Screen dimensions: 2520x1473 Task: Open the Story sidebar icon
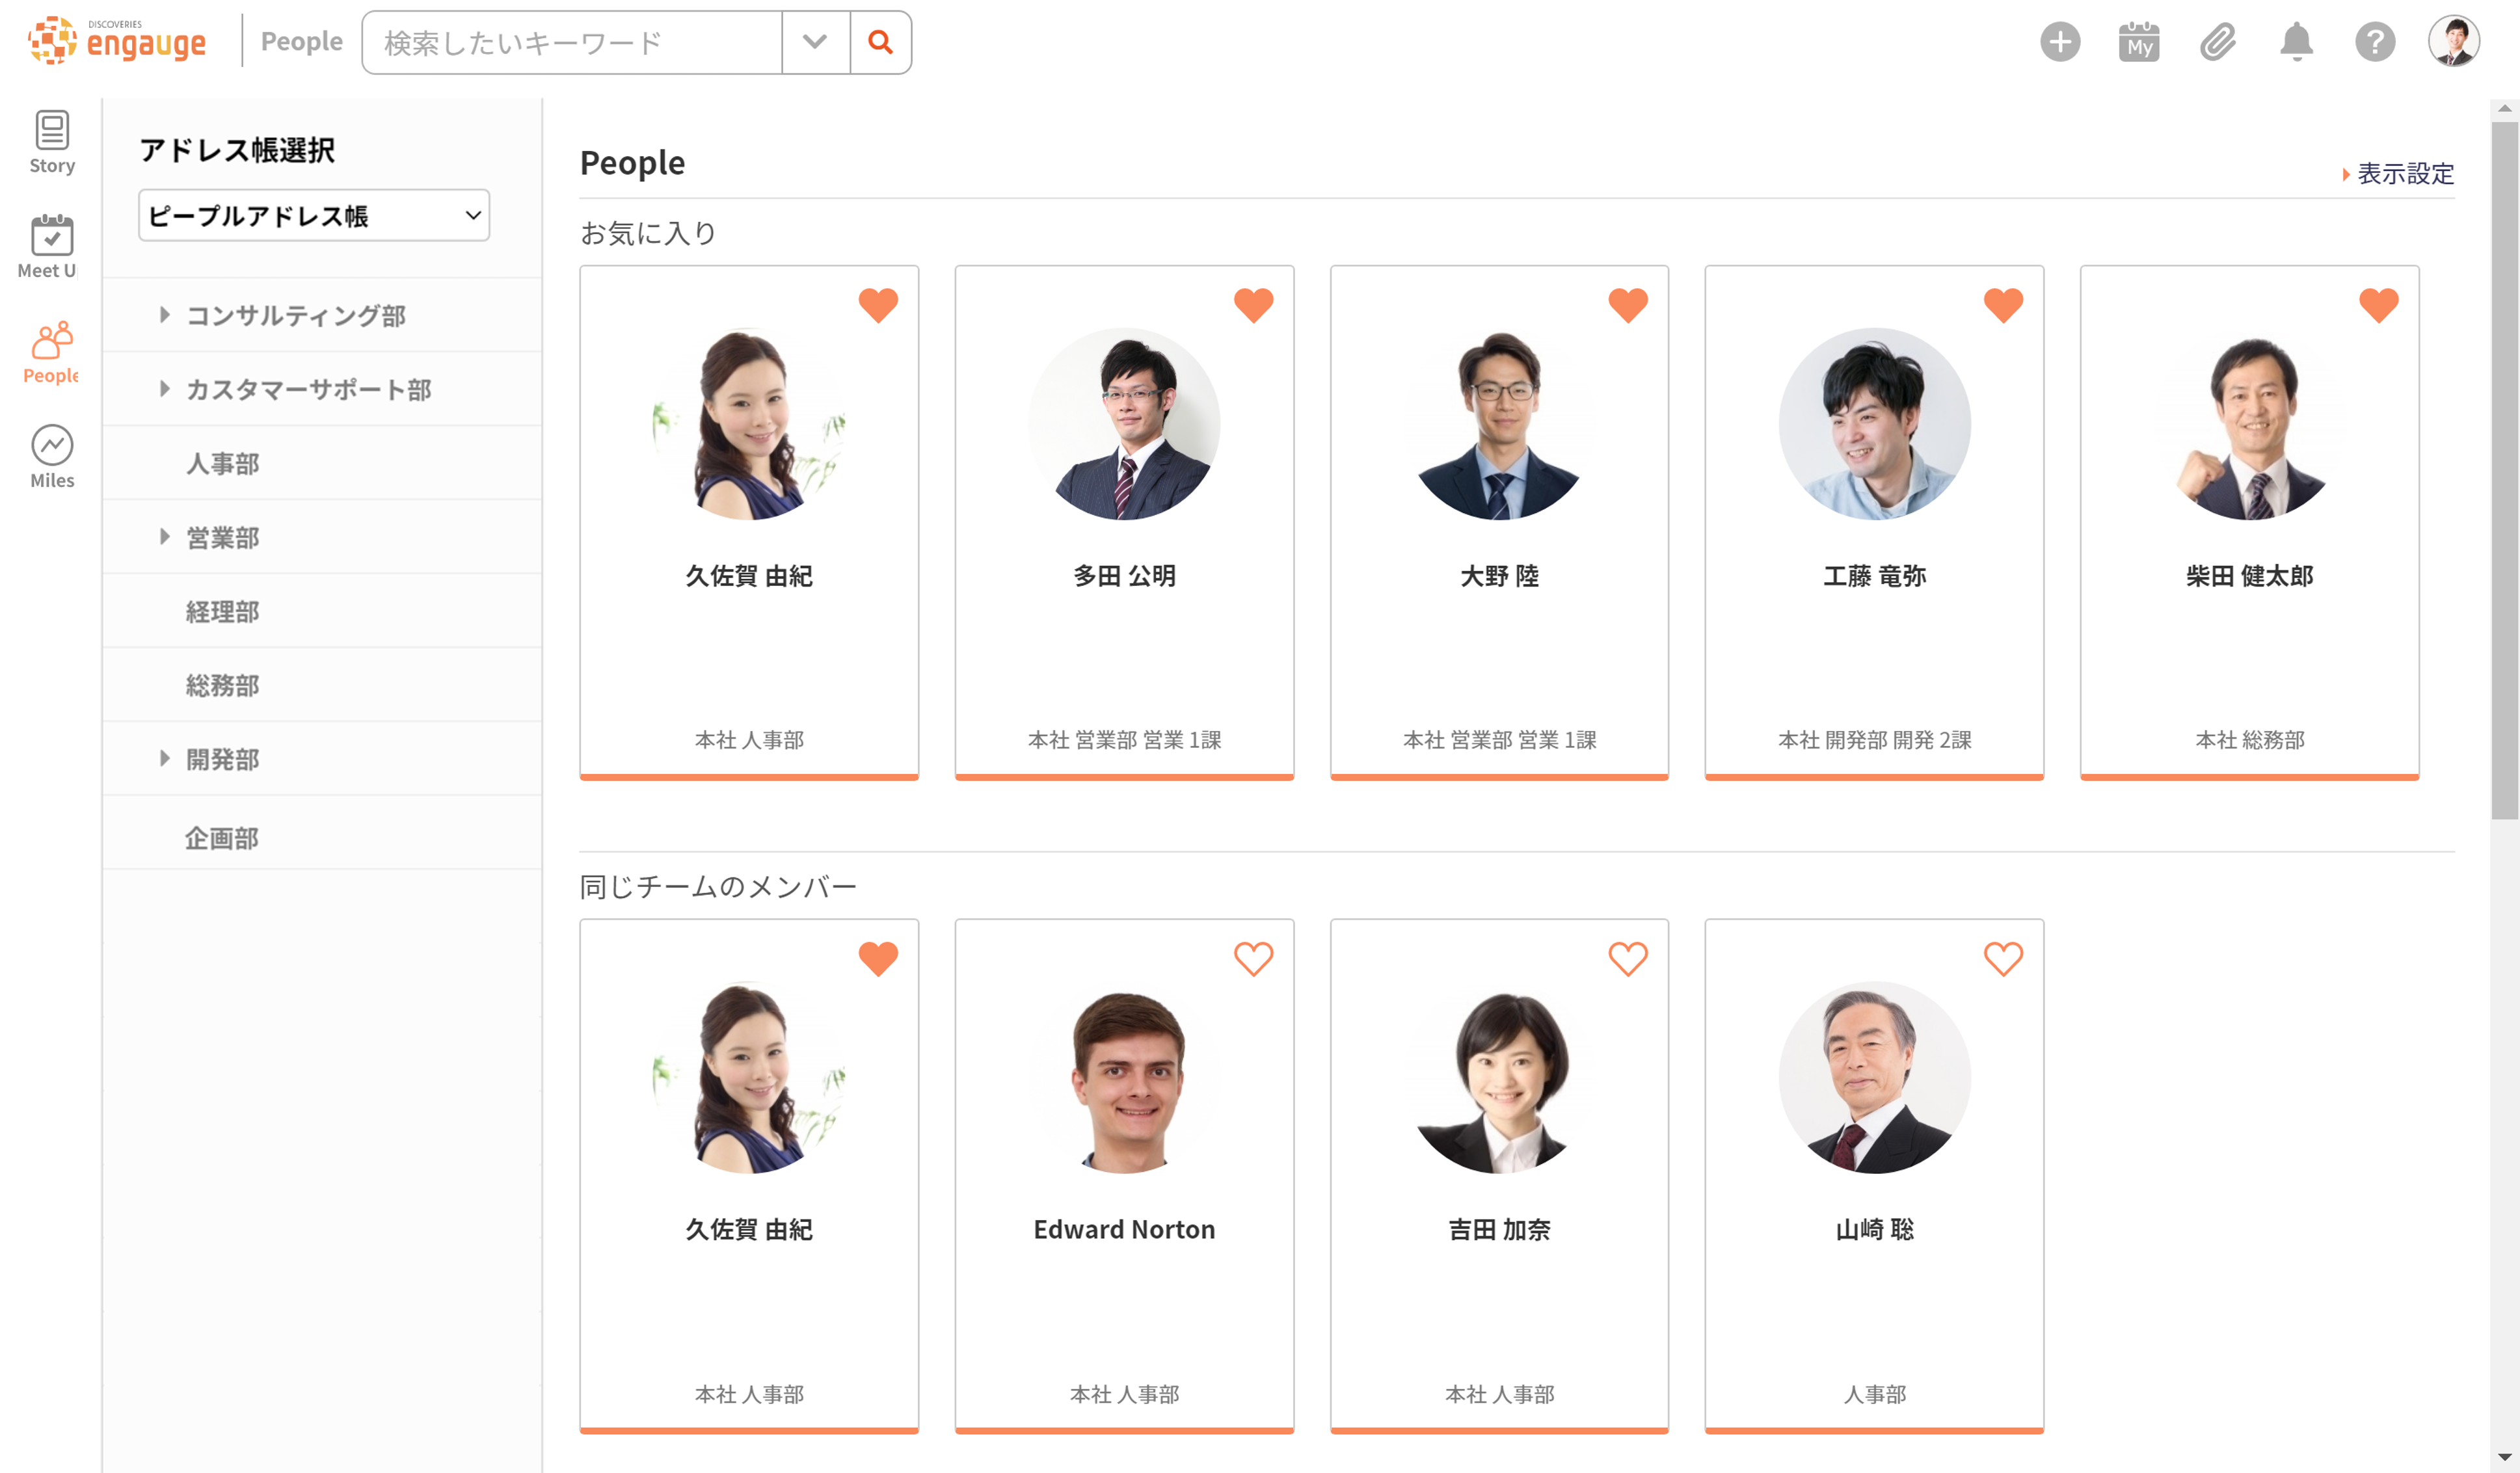pos(52,141)
